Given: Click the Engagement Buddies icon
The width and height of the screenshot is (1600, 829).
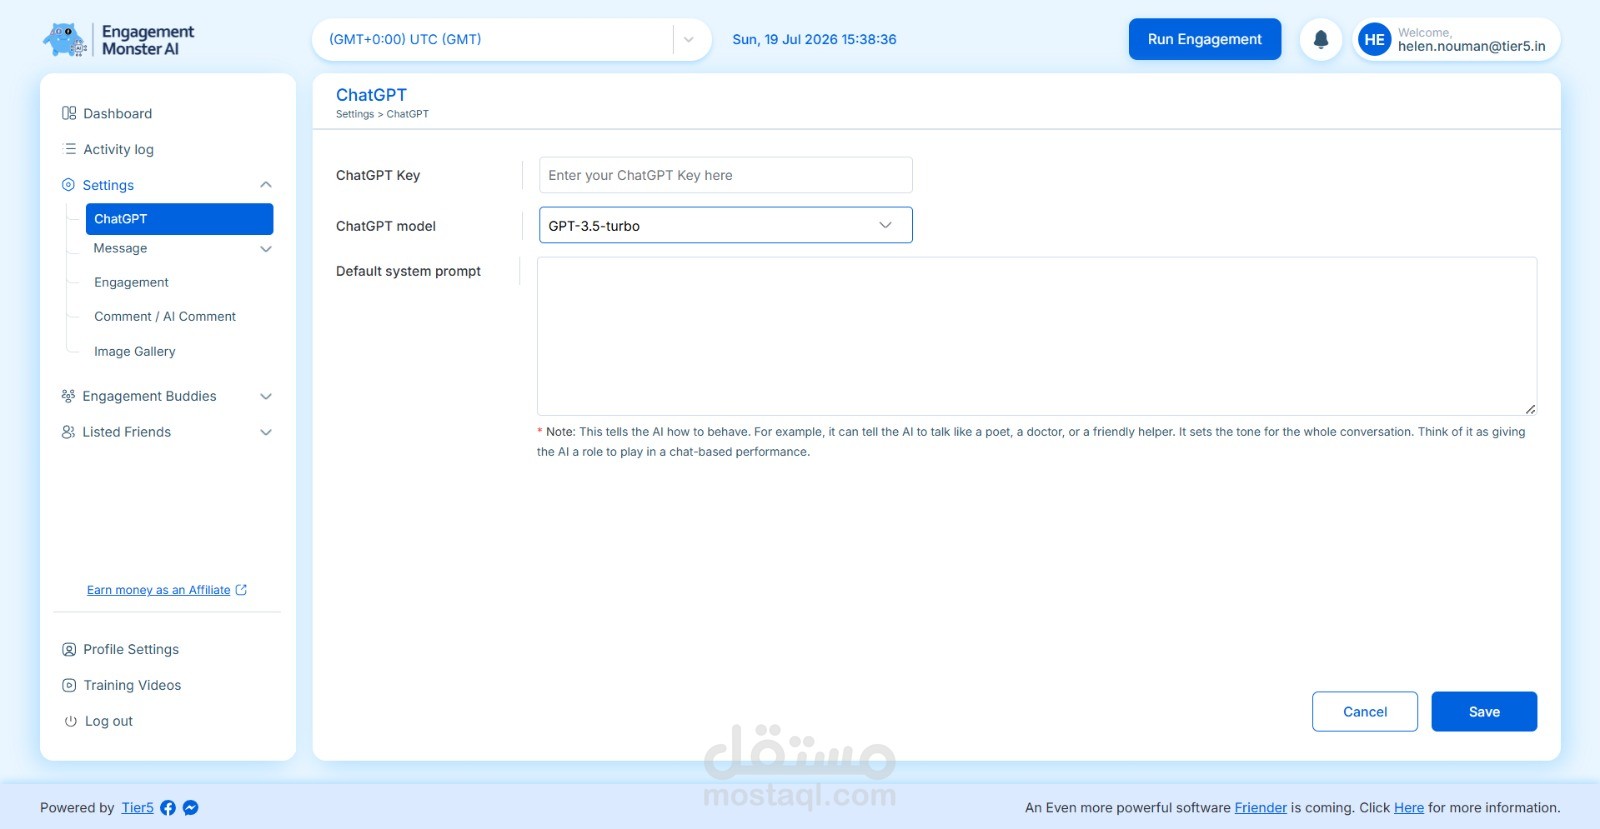Looking at the screenshot, I should (68, 396).
